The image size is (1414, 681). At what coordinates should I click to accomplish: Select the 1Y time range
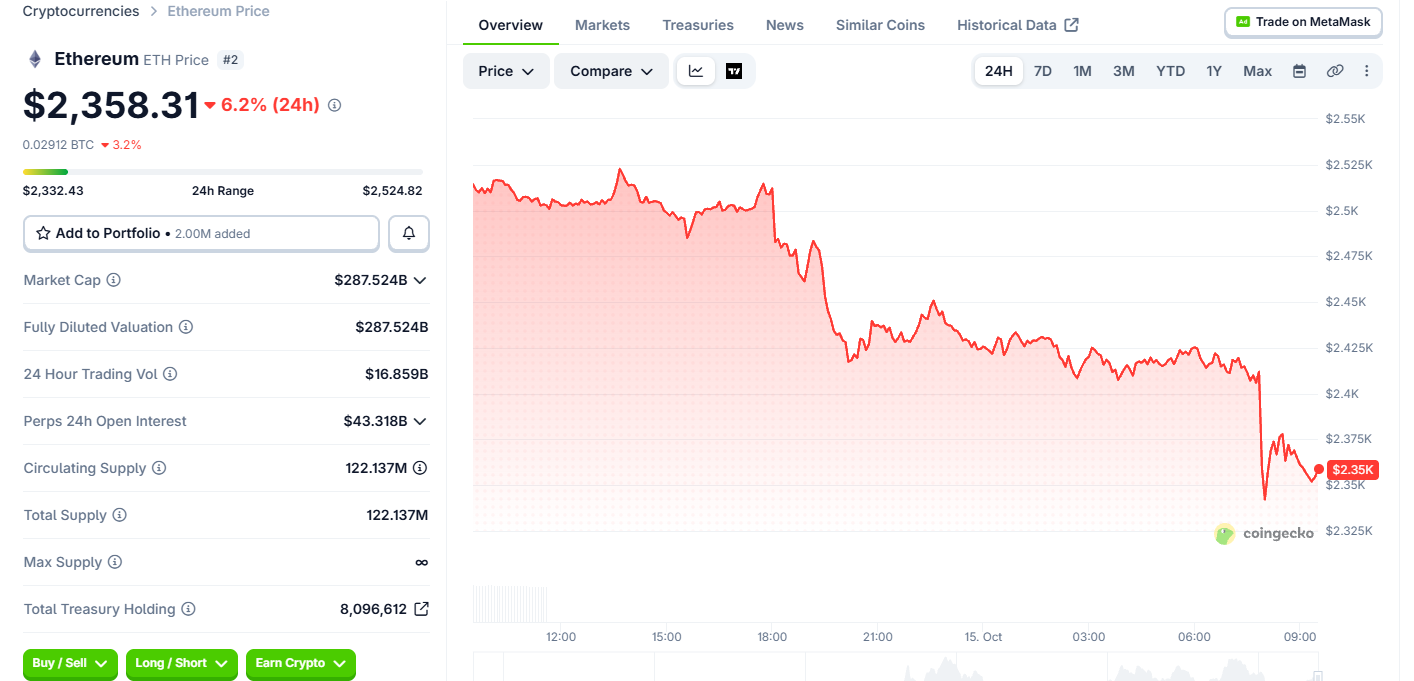coord(1214,71)
